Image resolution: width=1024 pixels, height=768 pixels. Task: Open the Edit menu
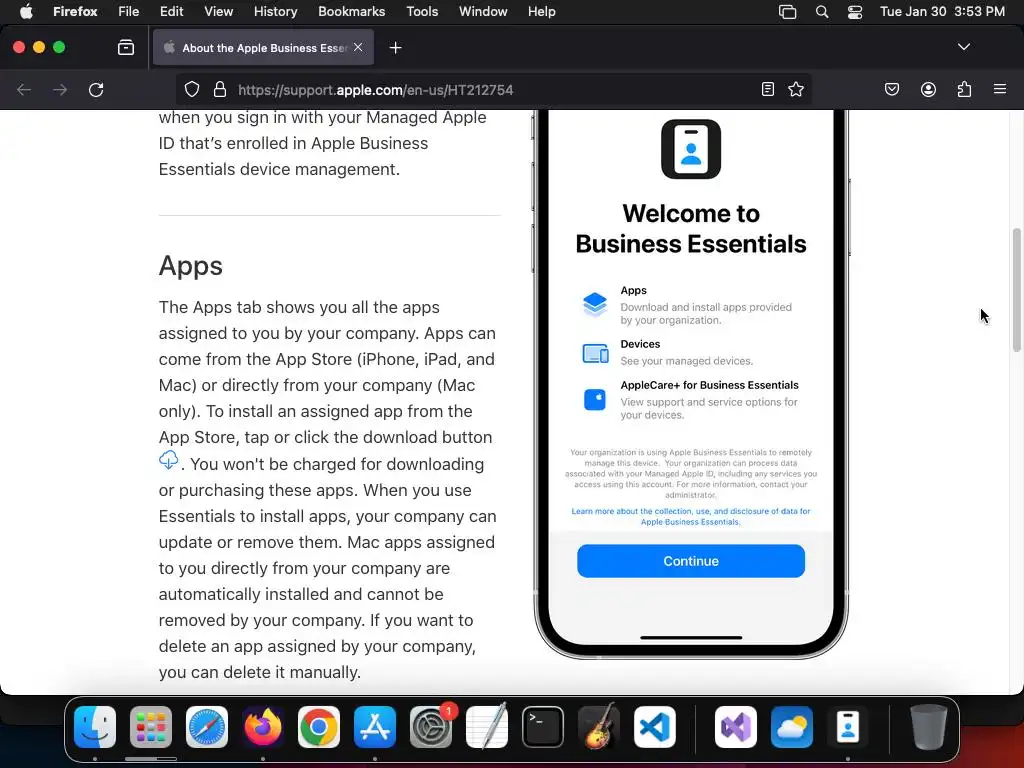pos(172,11)
